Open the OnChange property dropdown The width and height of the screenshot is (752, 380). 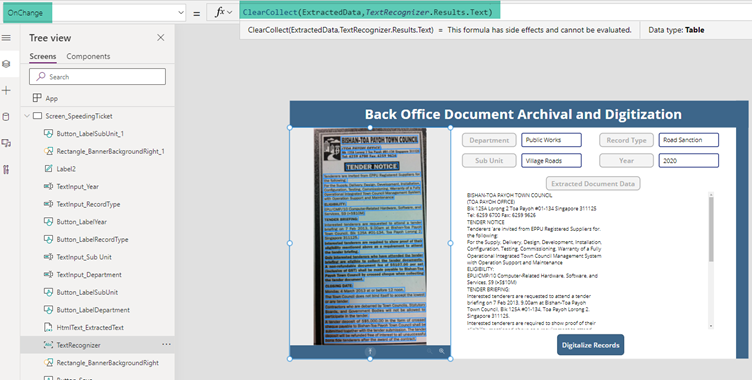180,12
